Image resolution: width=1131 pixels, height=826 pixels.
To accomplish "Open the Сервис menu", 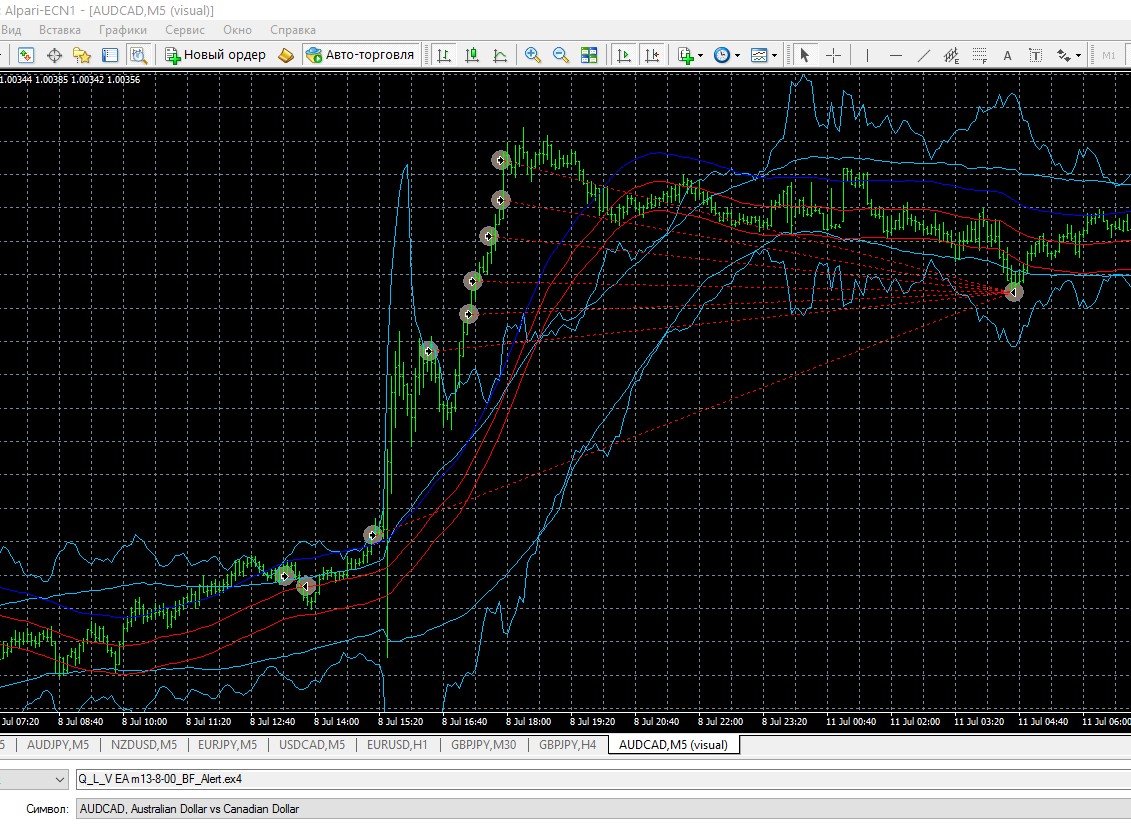I will pos(185,30).
